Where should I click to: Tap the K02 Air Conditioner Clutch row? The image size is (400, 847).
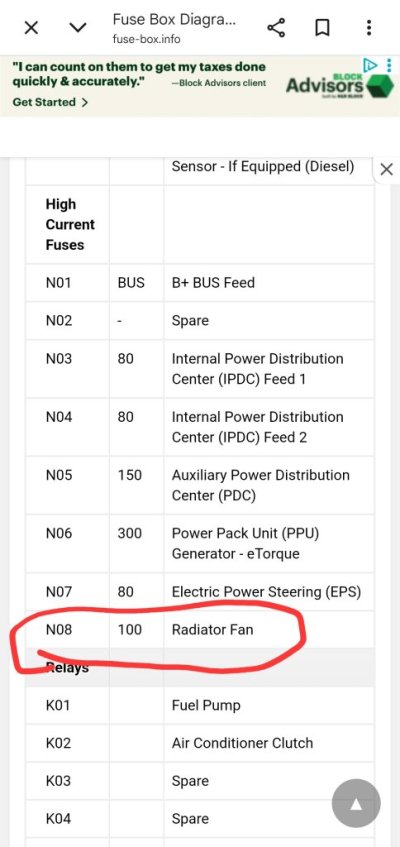pyautogui.click(x=199, y=743)
